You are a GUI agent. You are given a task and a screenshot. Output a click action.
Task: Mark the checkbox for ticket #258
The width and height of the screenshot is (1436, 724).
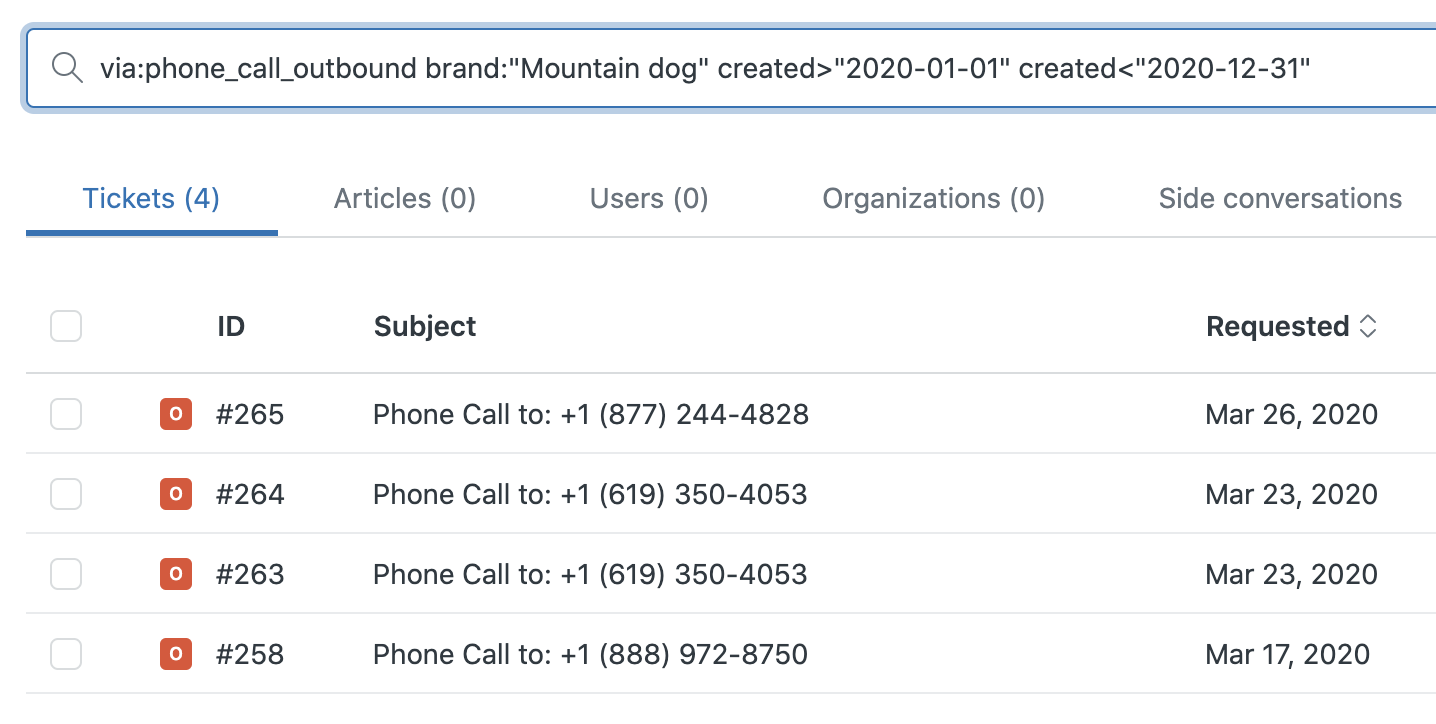[x=66, y=654]
